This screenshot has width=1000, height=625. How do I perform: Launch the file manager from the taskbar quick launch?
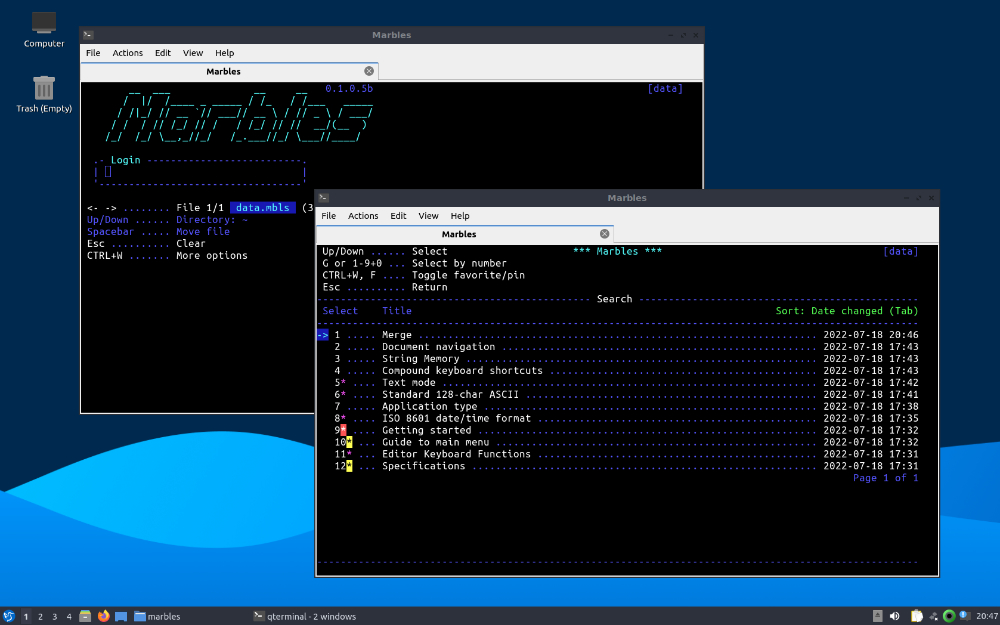[85, 616]
